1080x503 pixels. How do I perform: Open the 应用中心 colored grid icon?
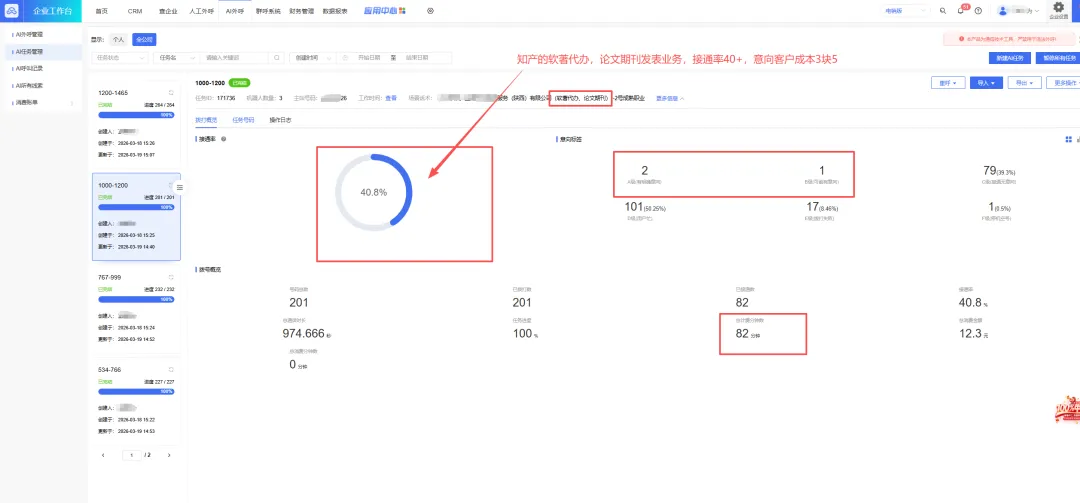point(402,11)
